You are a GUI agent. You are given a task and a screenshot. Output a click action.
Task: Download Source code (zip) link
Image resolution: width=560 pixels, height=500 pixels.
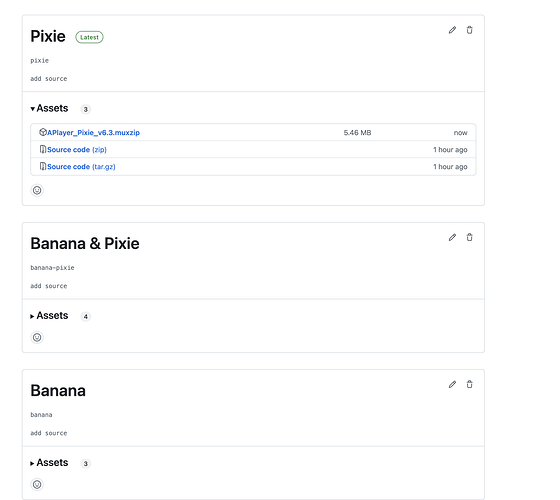tap(77, 150)
